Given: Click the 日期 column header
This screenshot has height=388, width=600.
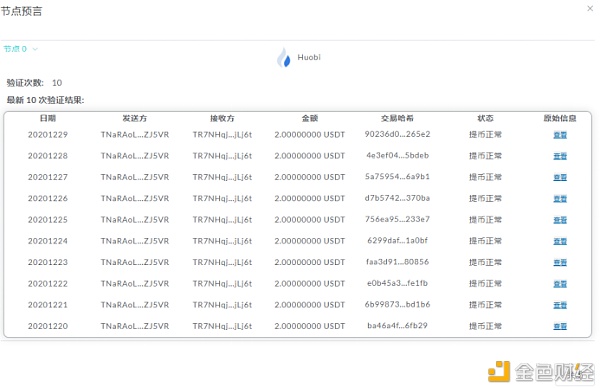Looking at the screenshot, I should pos(48,118).
